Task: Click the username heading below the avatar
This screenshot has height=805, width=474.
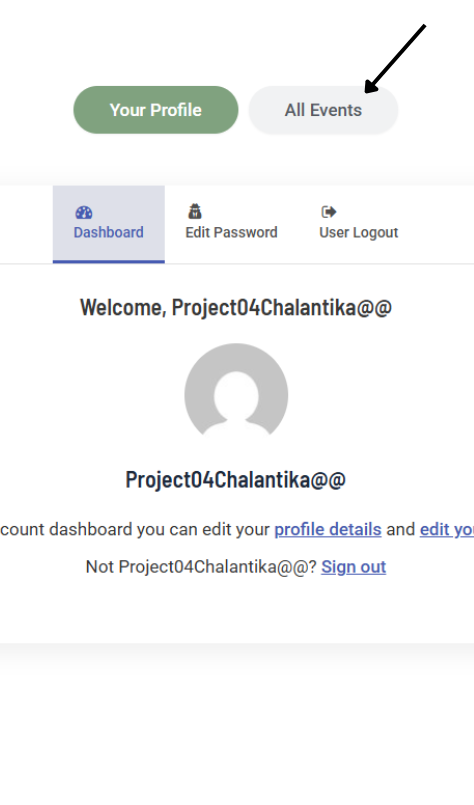Action: coord(236,480)
